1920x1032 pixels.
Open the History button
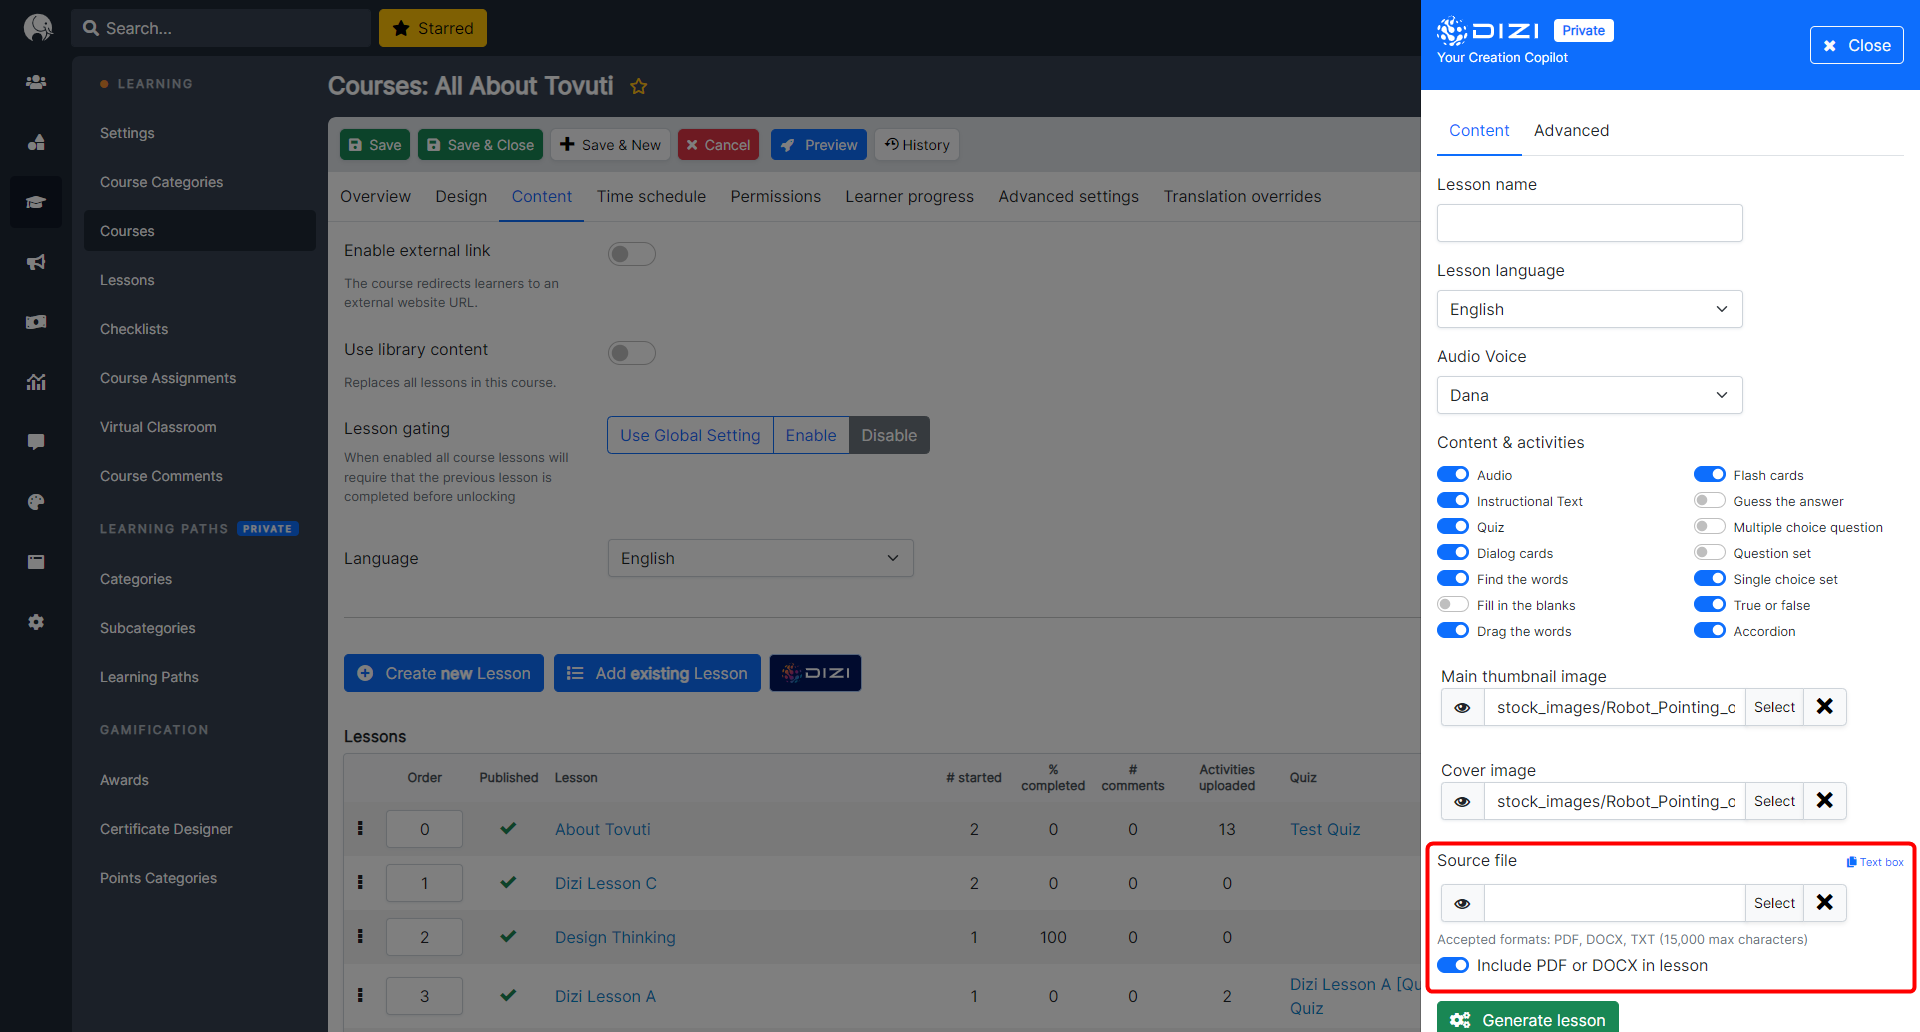pos(917,145)
